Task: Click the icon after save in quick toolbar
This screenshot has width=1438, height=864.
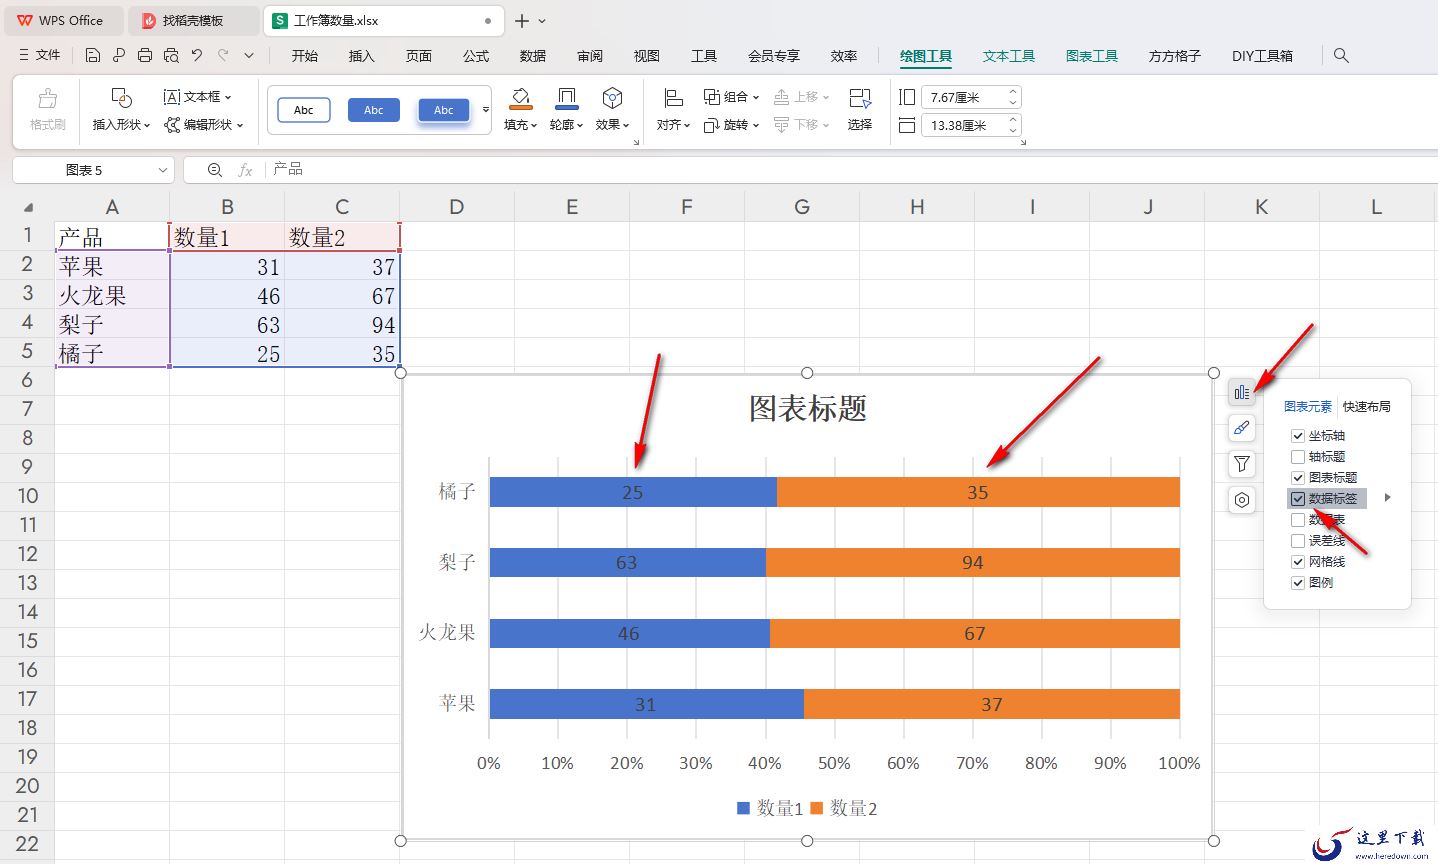Action: pyautogui.click(x=119, y=56)
